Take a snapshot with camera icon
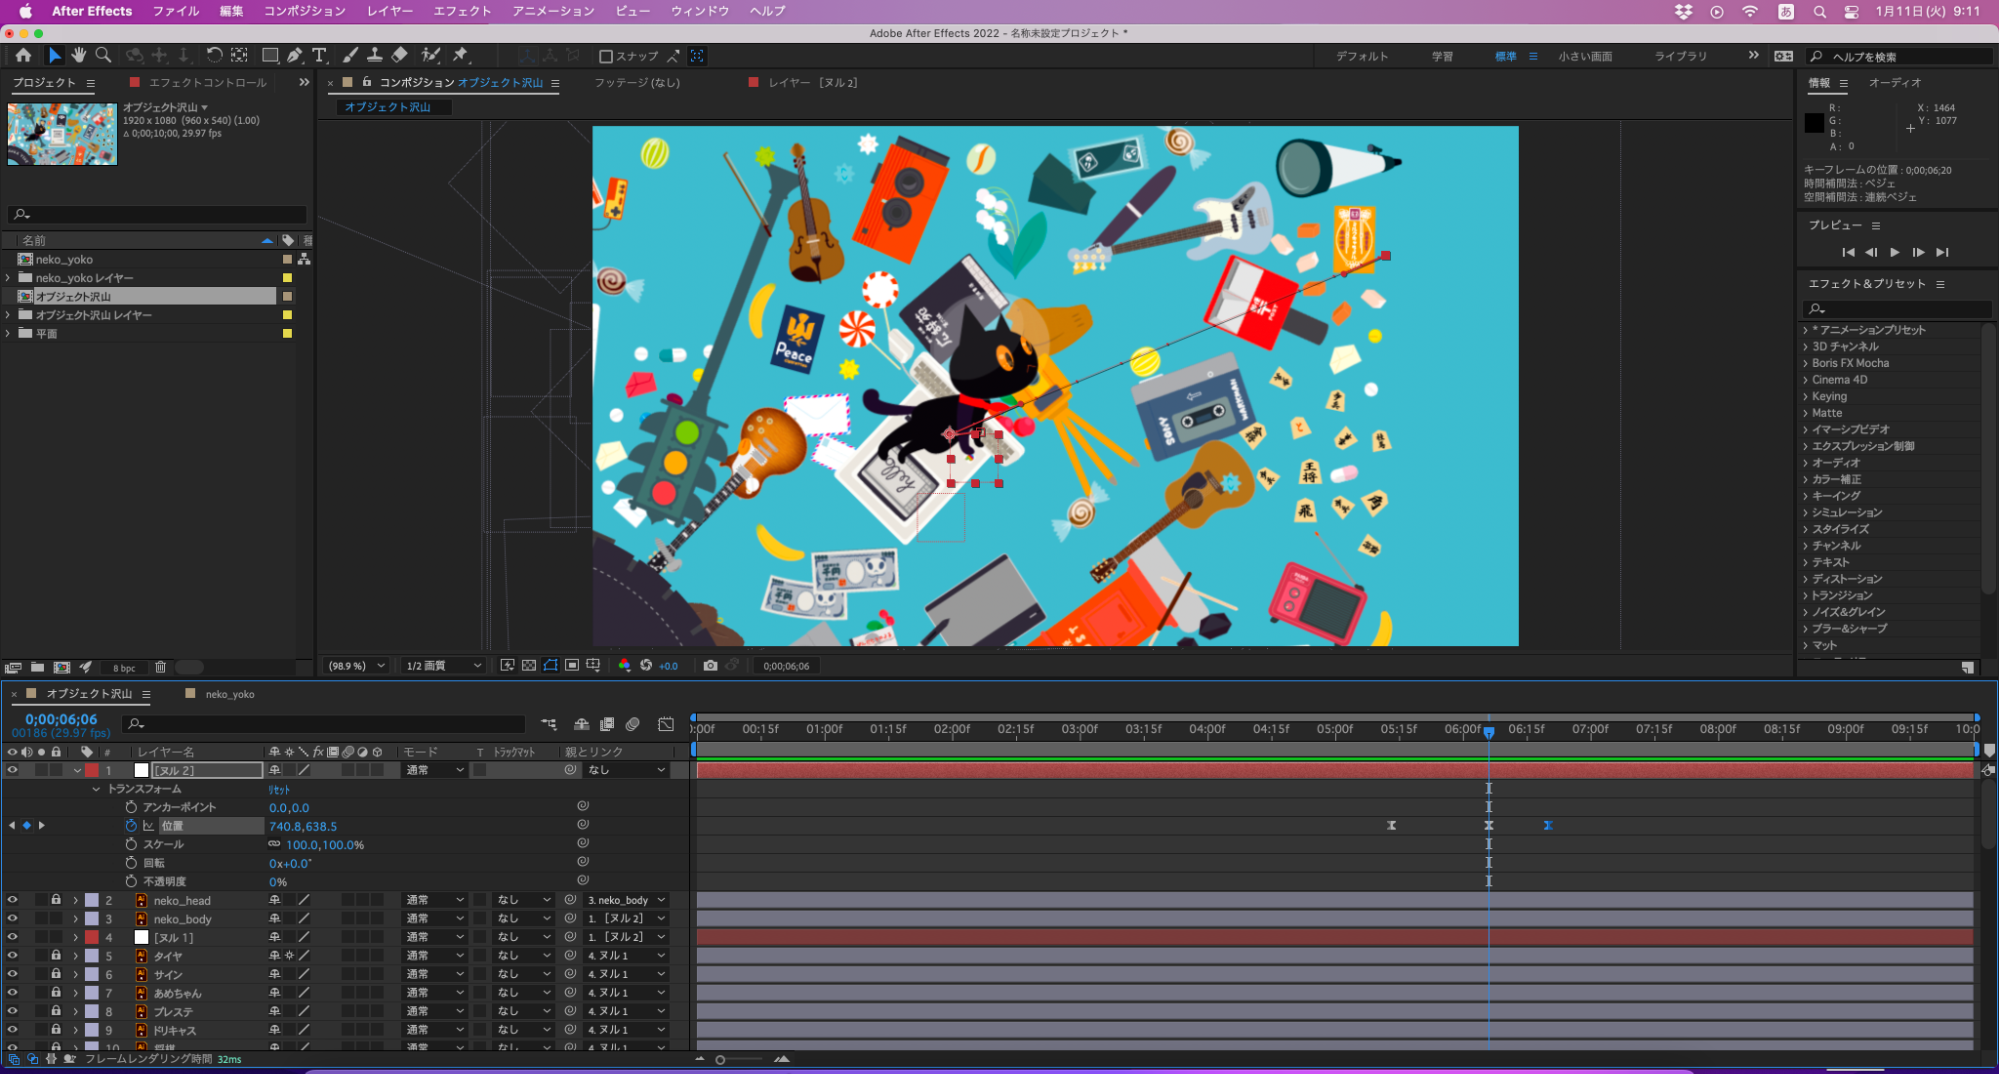The height and width of the screenshot is (1074, 1999). [710, 666]
